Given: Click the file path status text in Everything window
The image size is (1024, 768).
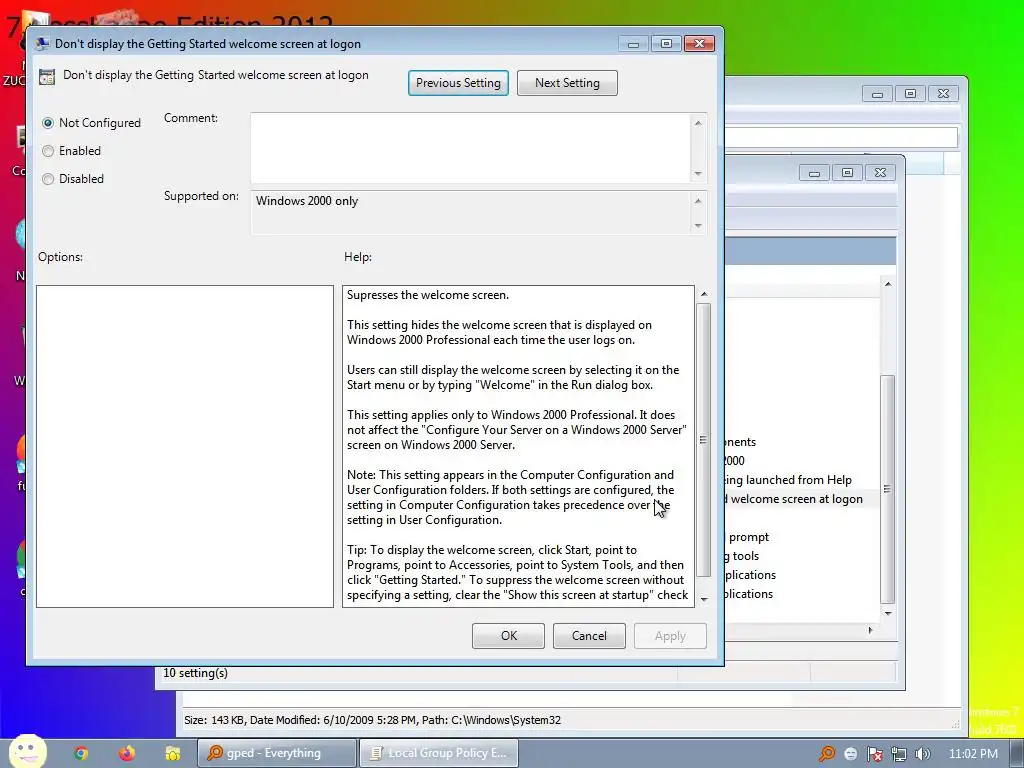Looking at the screenshot, I should coord(373,720).
